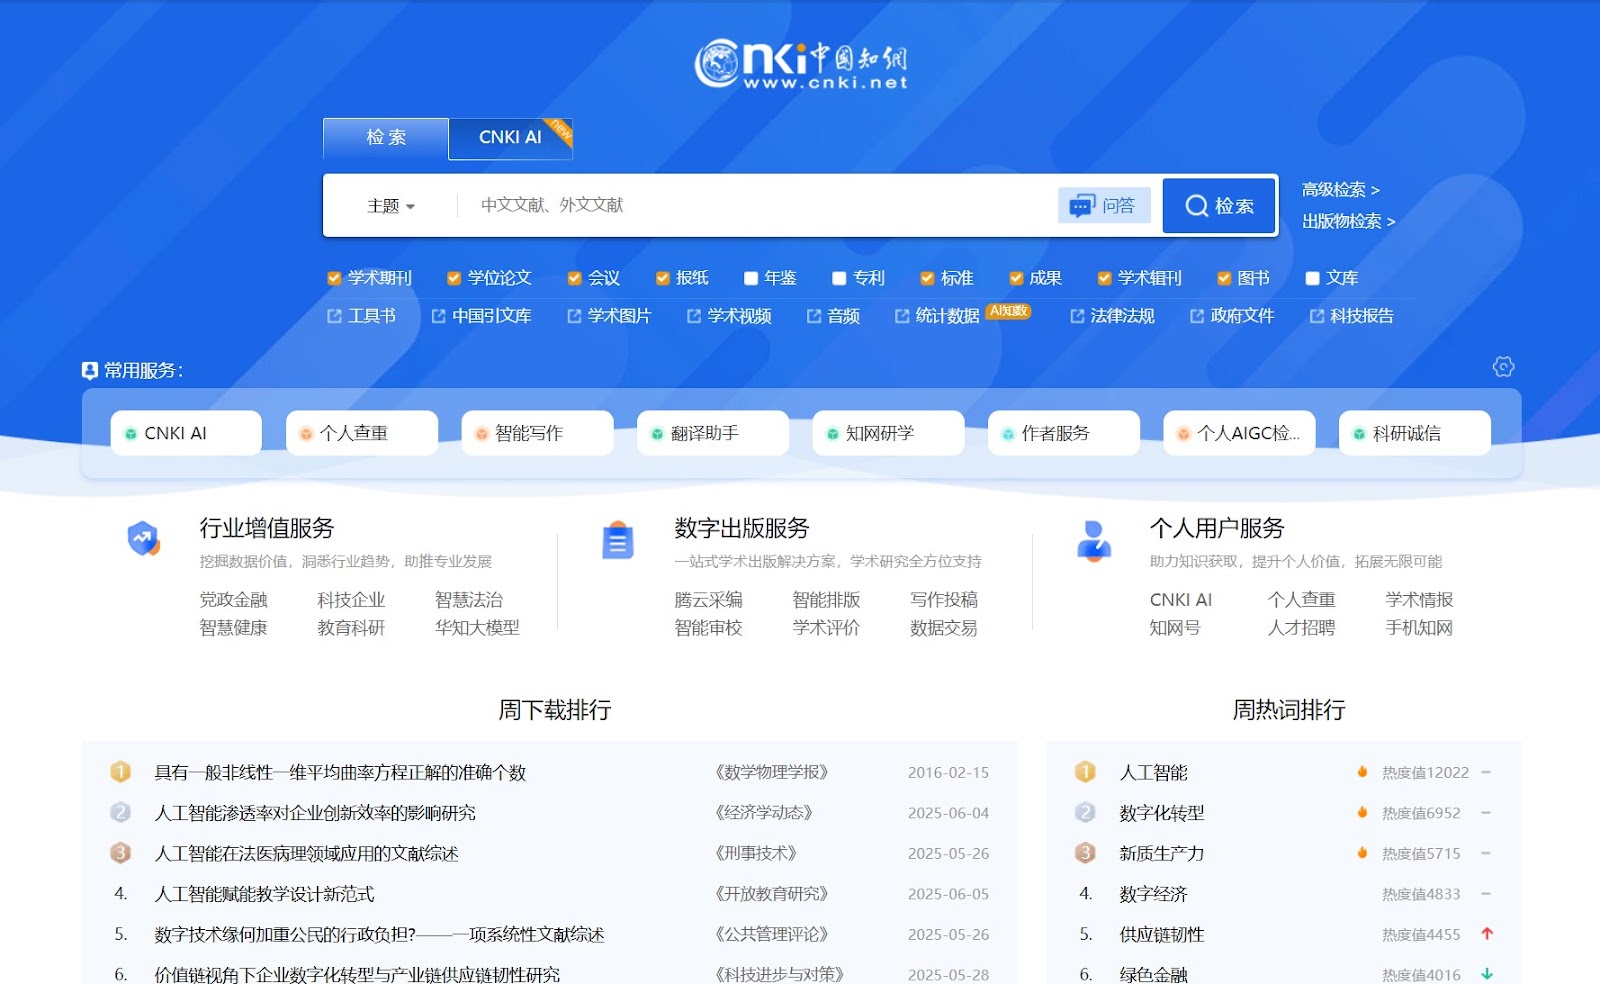Switch to the CNKI AI tab

pos(510,138)
